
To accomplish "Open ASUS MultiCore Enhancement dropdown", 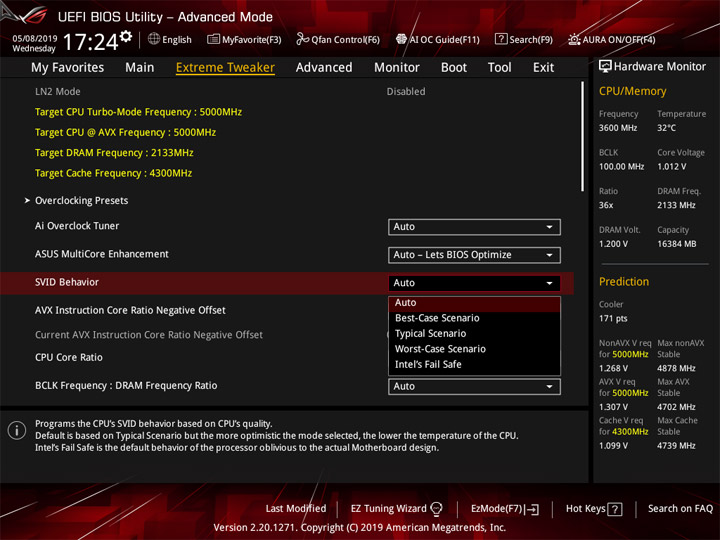I will point(474,255).
